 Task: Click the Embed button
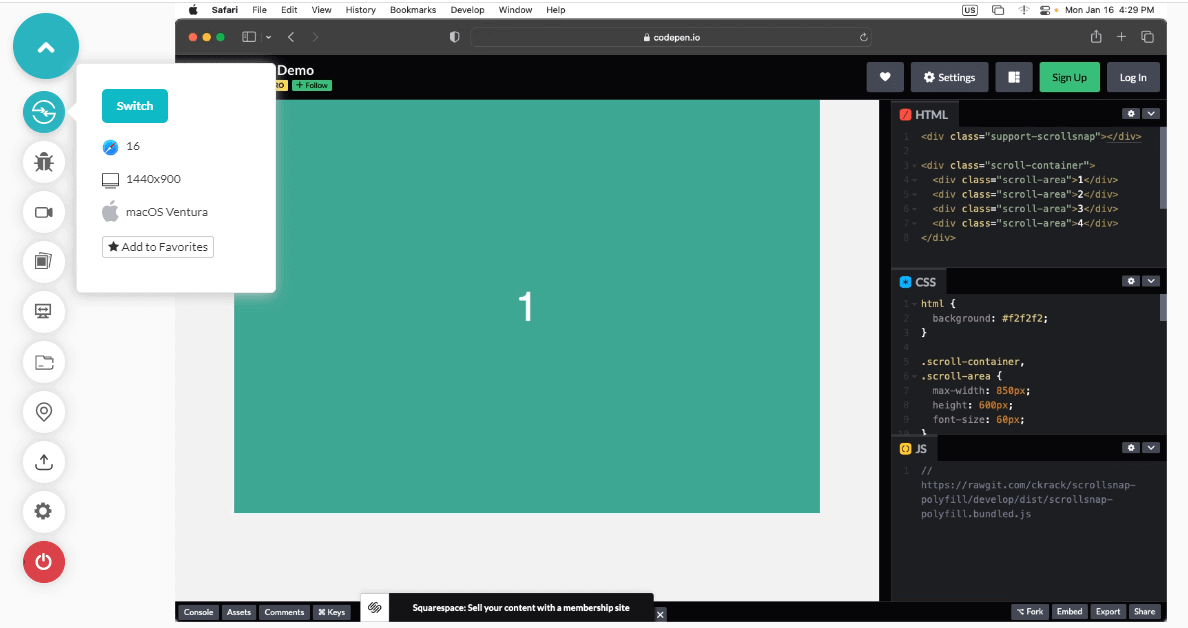coord(1069,611)
